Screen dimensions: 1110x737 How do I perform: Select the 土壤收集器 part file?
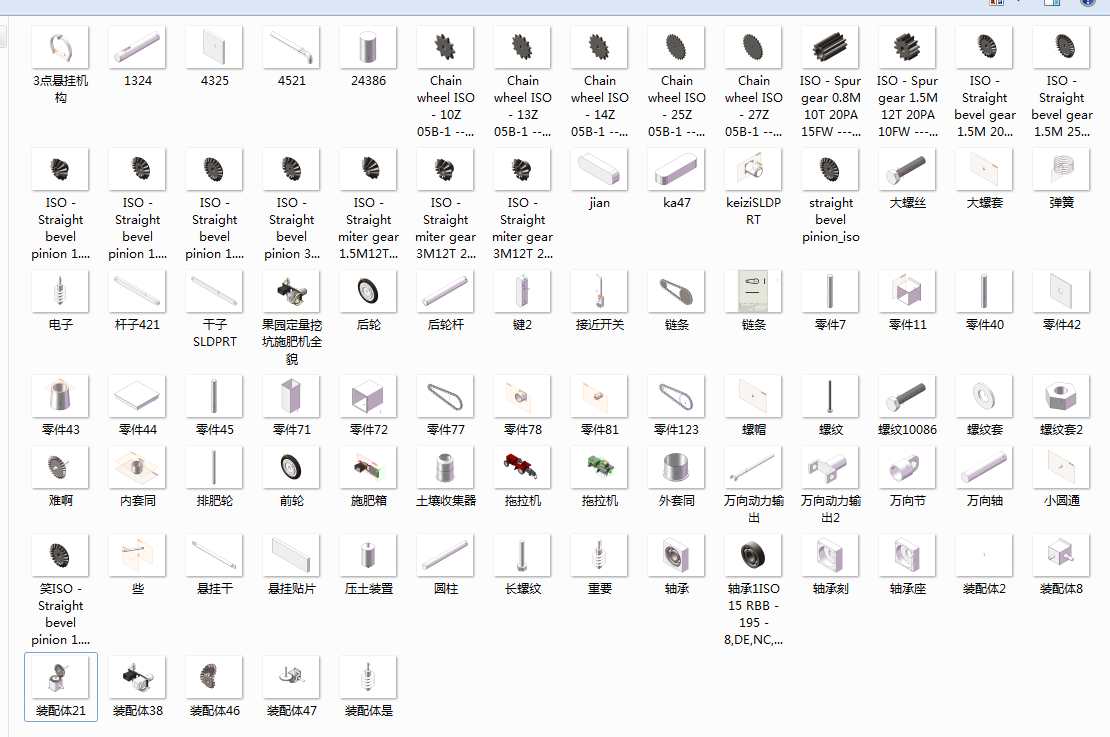pos(445,468)
